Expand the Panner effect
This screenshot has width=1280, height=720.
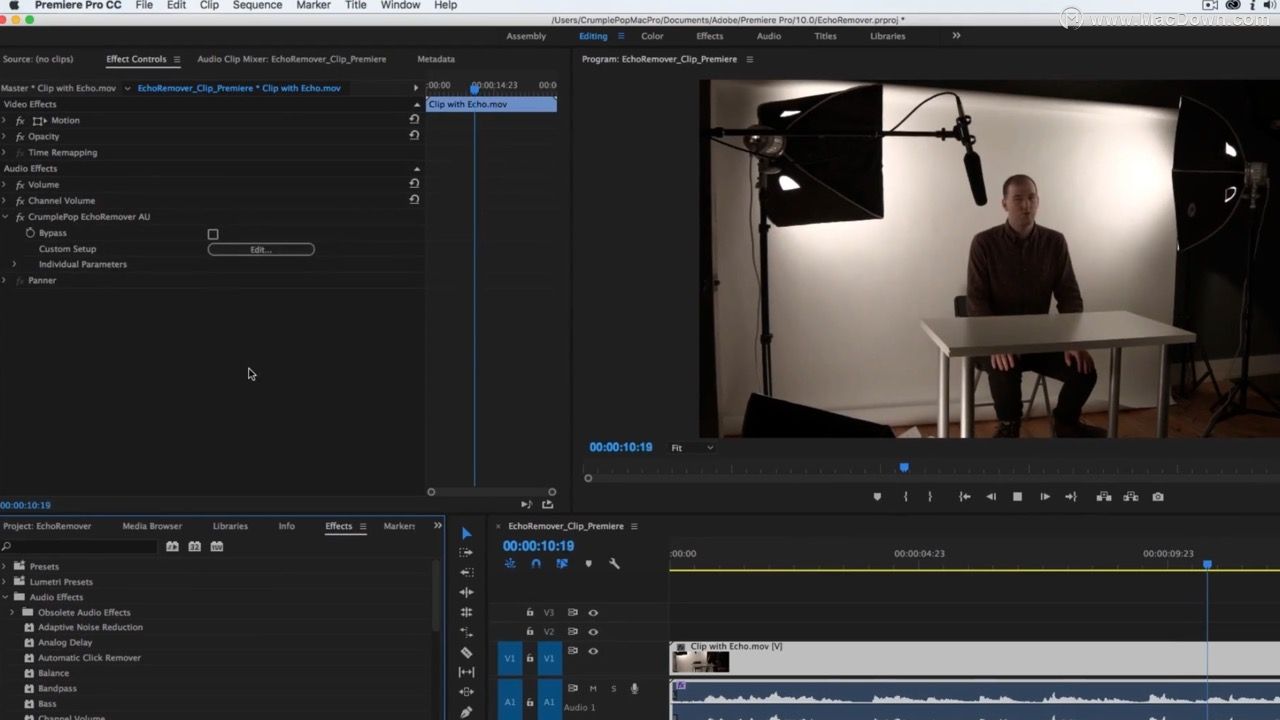coord(5,281)
